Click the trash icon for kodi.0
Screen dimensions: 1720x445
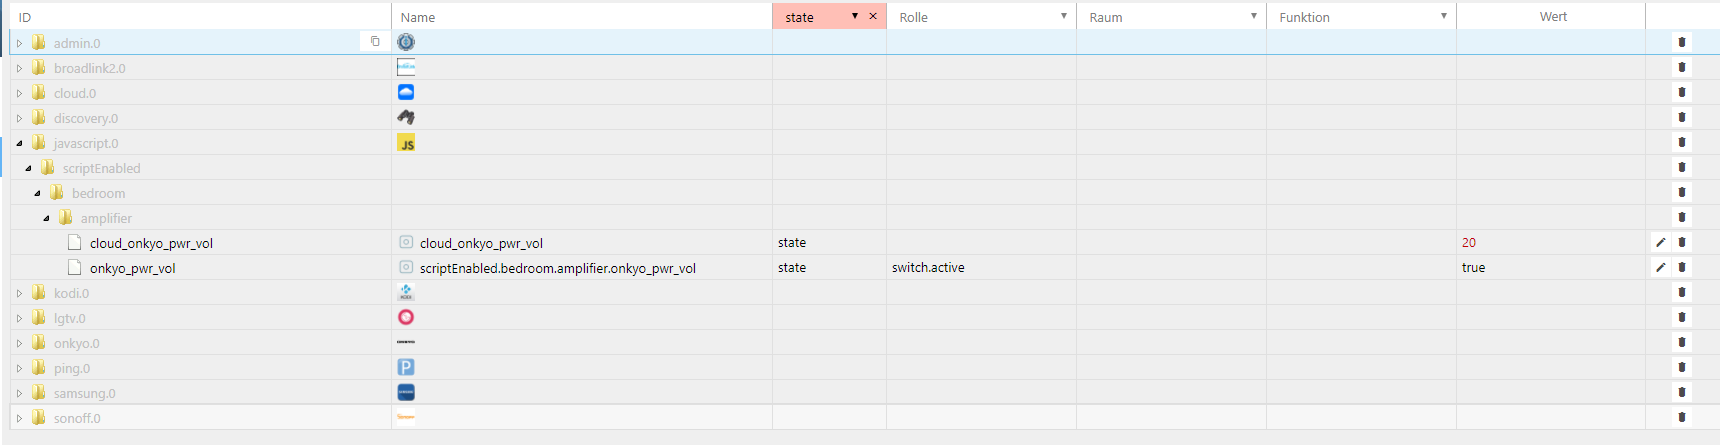click(x=1682, y=292)
